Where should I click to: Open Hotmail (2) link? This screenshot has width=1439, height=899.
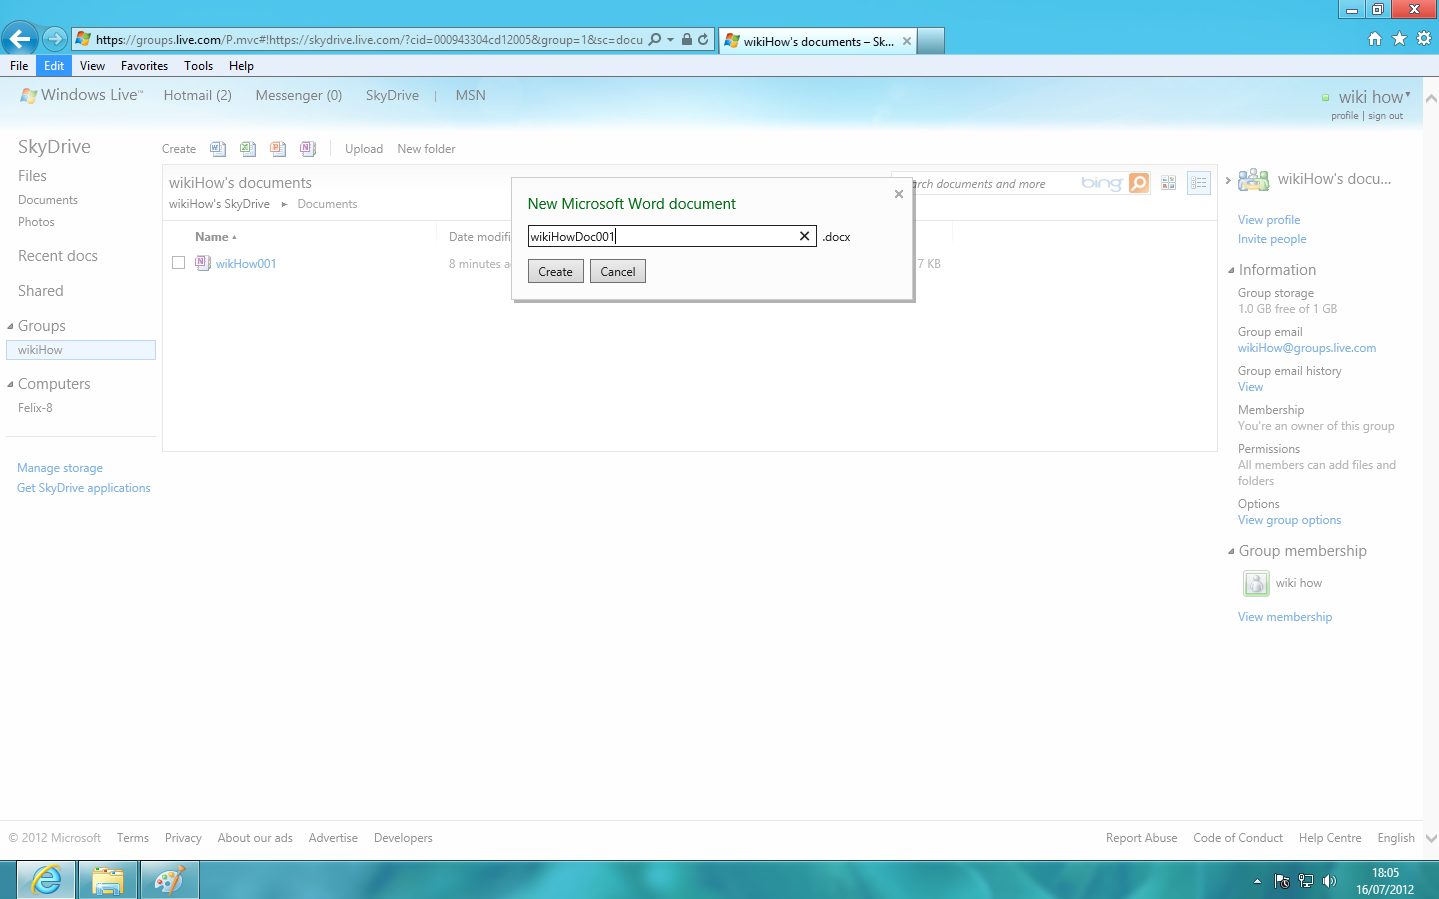(197, 96)
